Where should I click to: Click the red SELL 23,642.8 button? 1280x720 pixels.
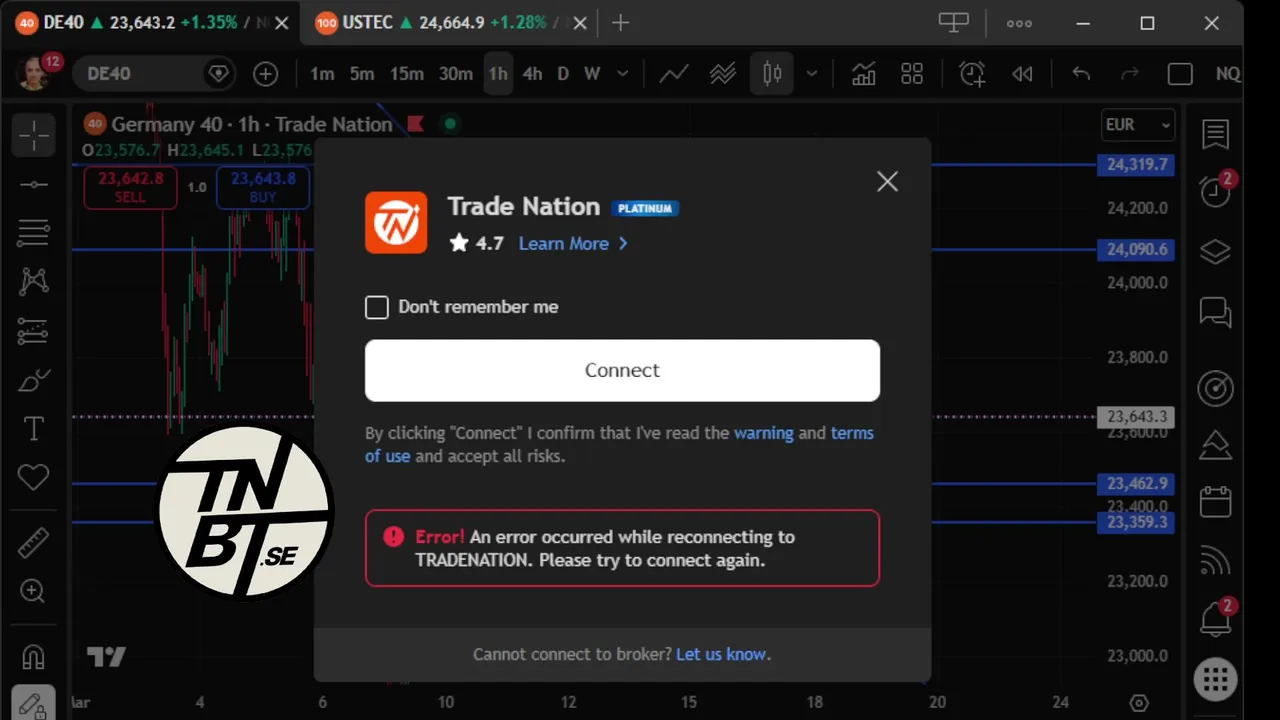tap(130, 187)
